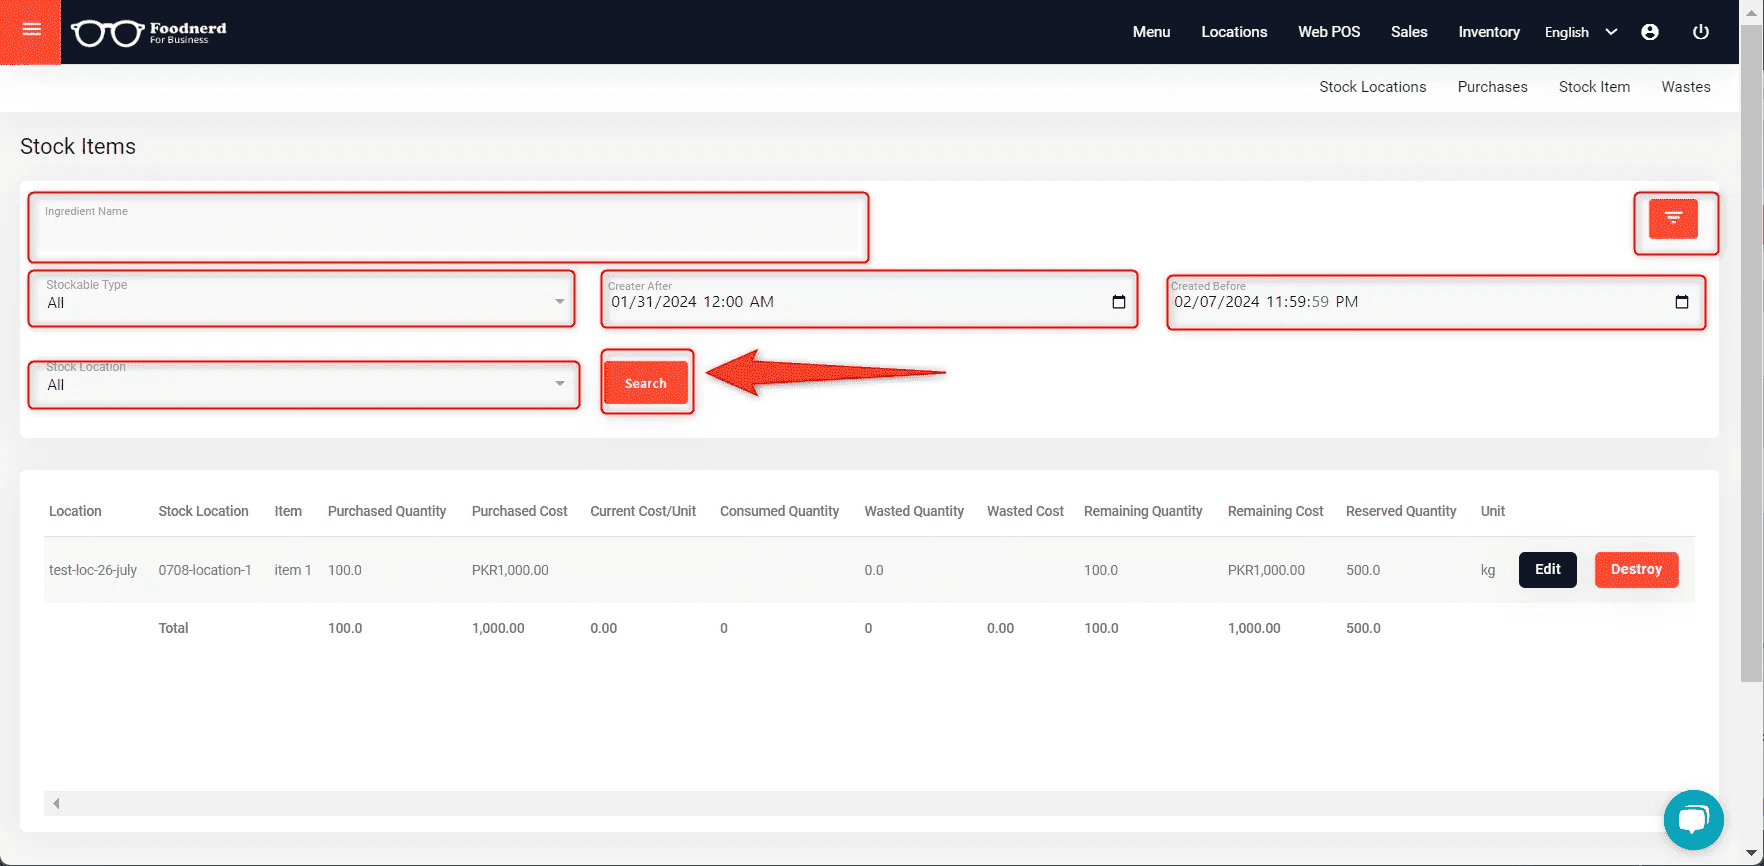
Task: Edit the item 1 stock row
Action: (1547, 569)
